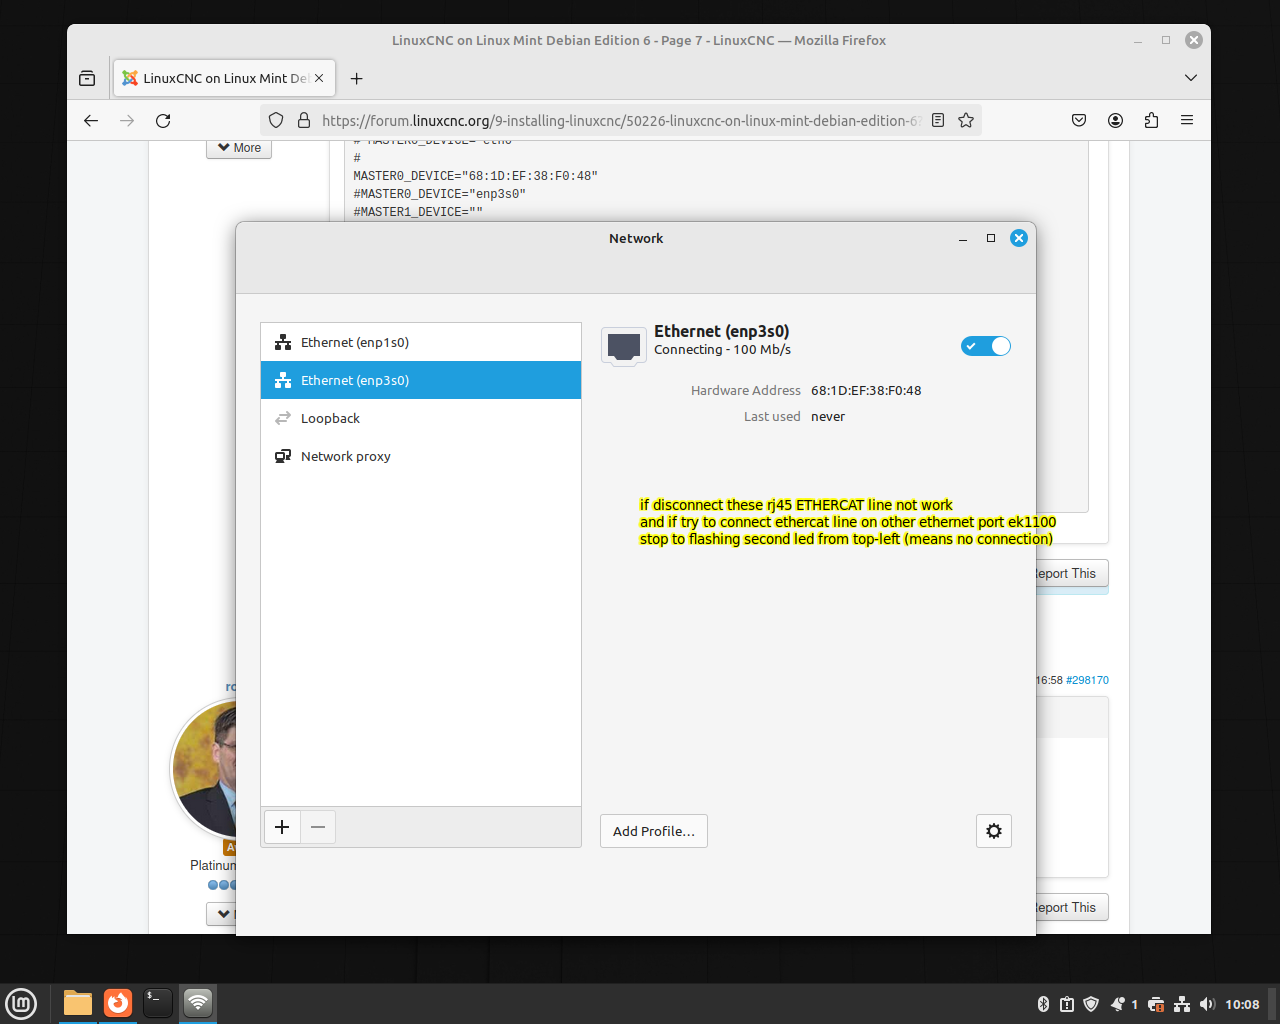Click the padlock site info icon
Viewport: 1280px width, 1024px height.
click(304, 120)
